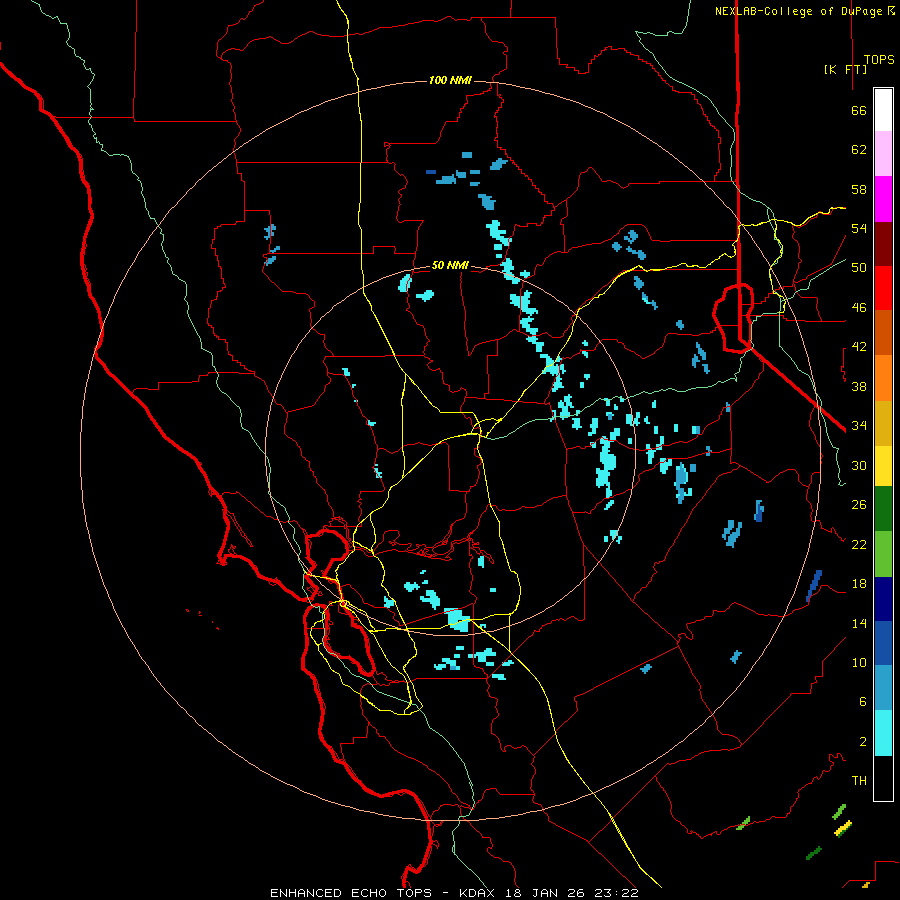Click the "NEXLAB-College of DuPage" header text
The width and height of the screenshot is (900, 900).
[x=800, y=11]
